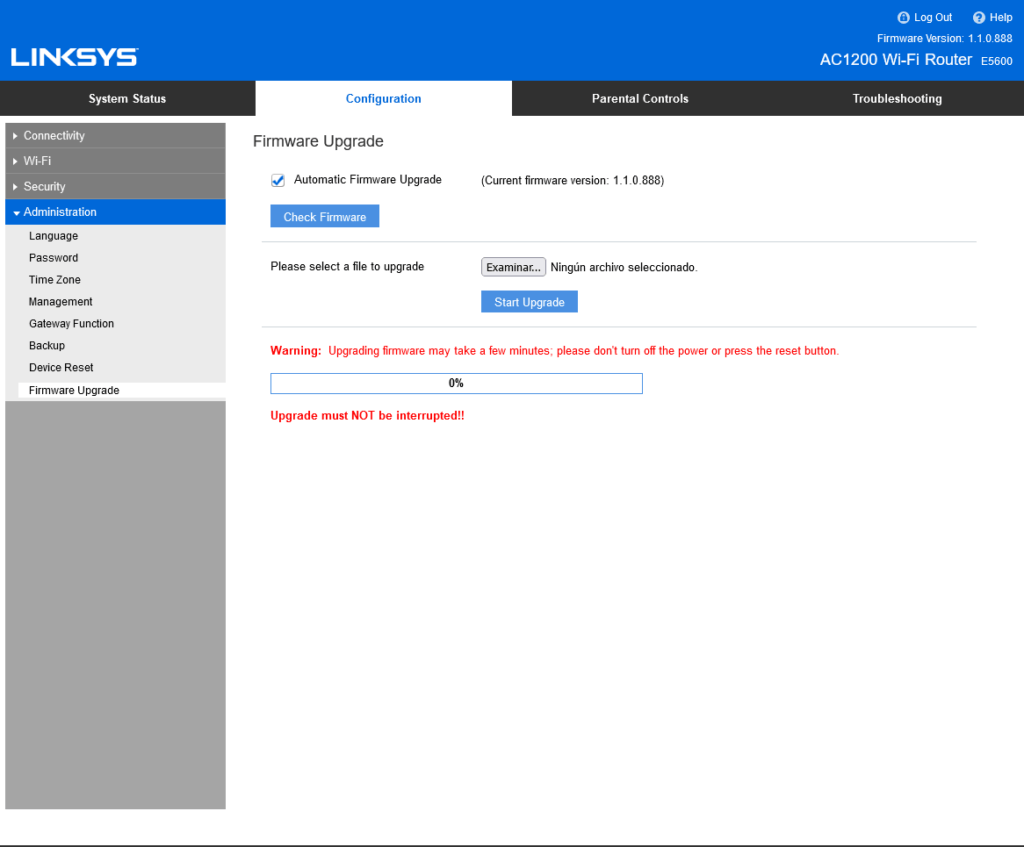Click the Check Firmware button
Viewport: 1024px width, 847px height.
point(325,216)
